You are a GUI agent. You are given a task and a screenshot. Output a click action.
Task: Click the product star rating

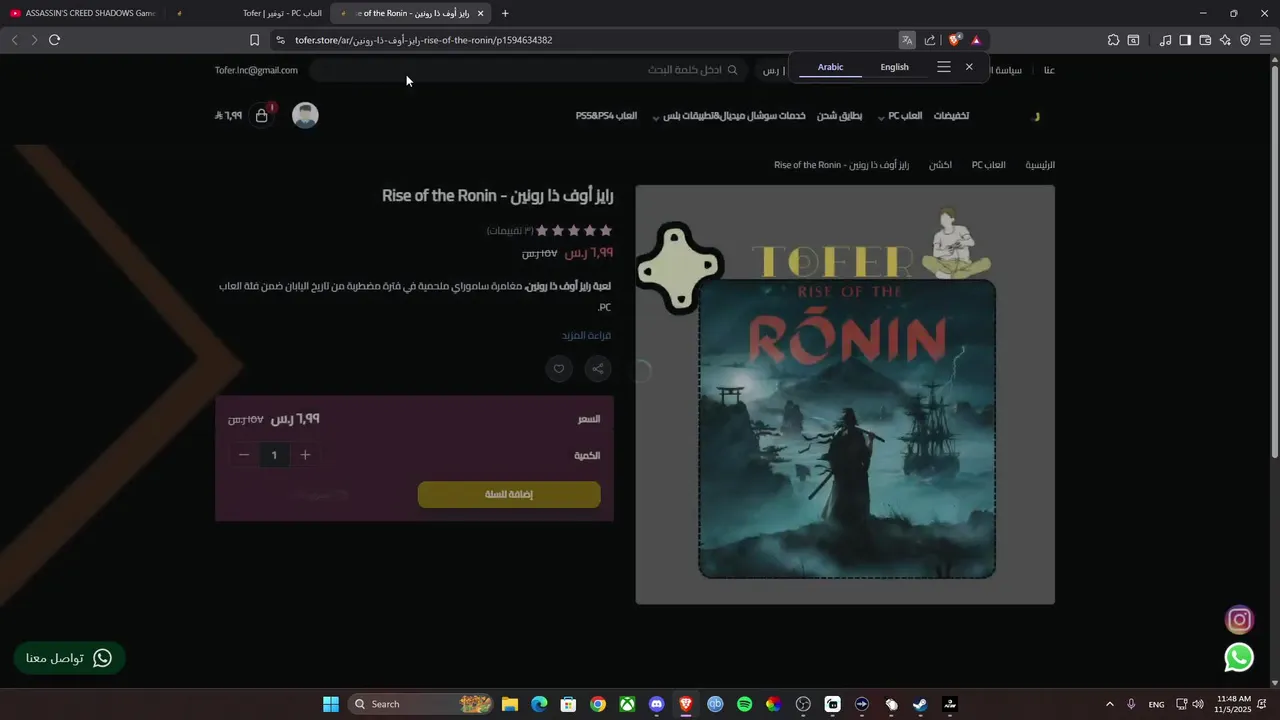[575, 231]
